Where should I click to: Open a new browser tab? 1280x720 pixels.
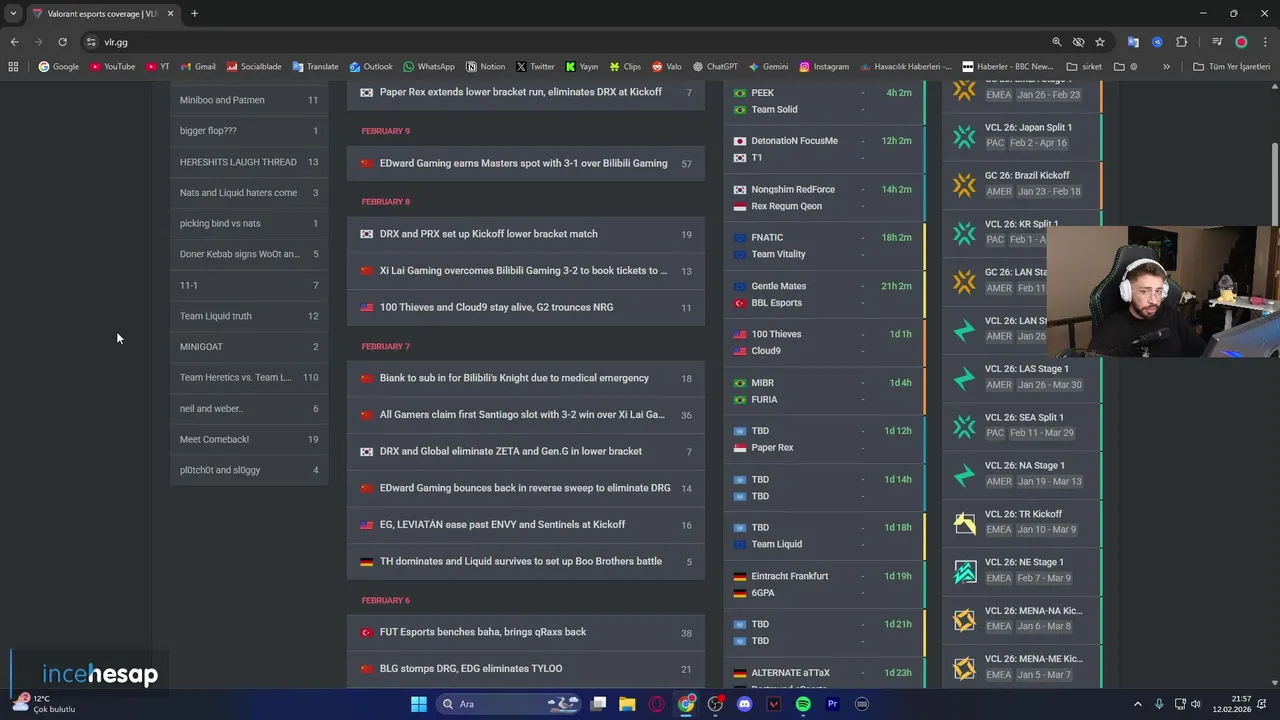click(194, 14)
